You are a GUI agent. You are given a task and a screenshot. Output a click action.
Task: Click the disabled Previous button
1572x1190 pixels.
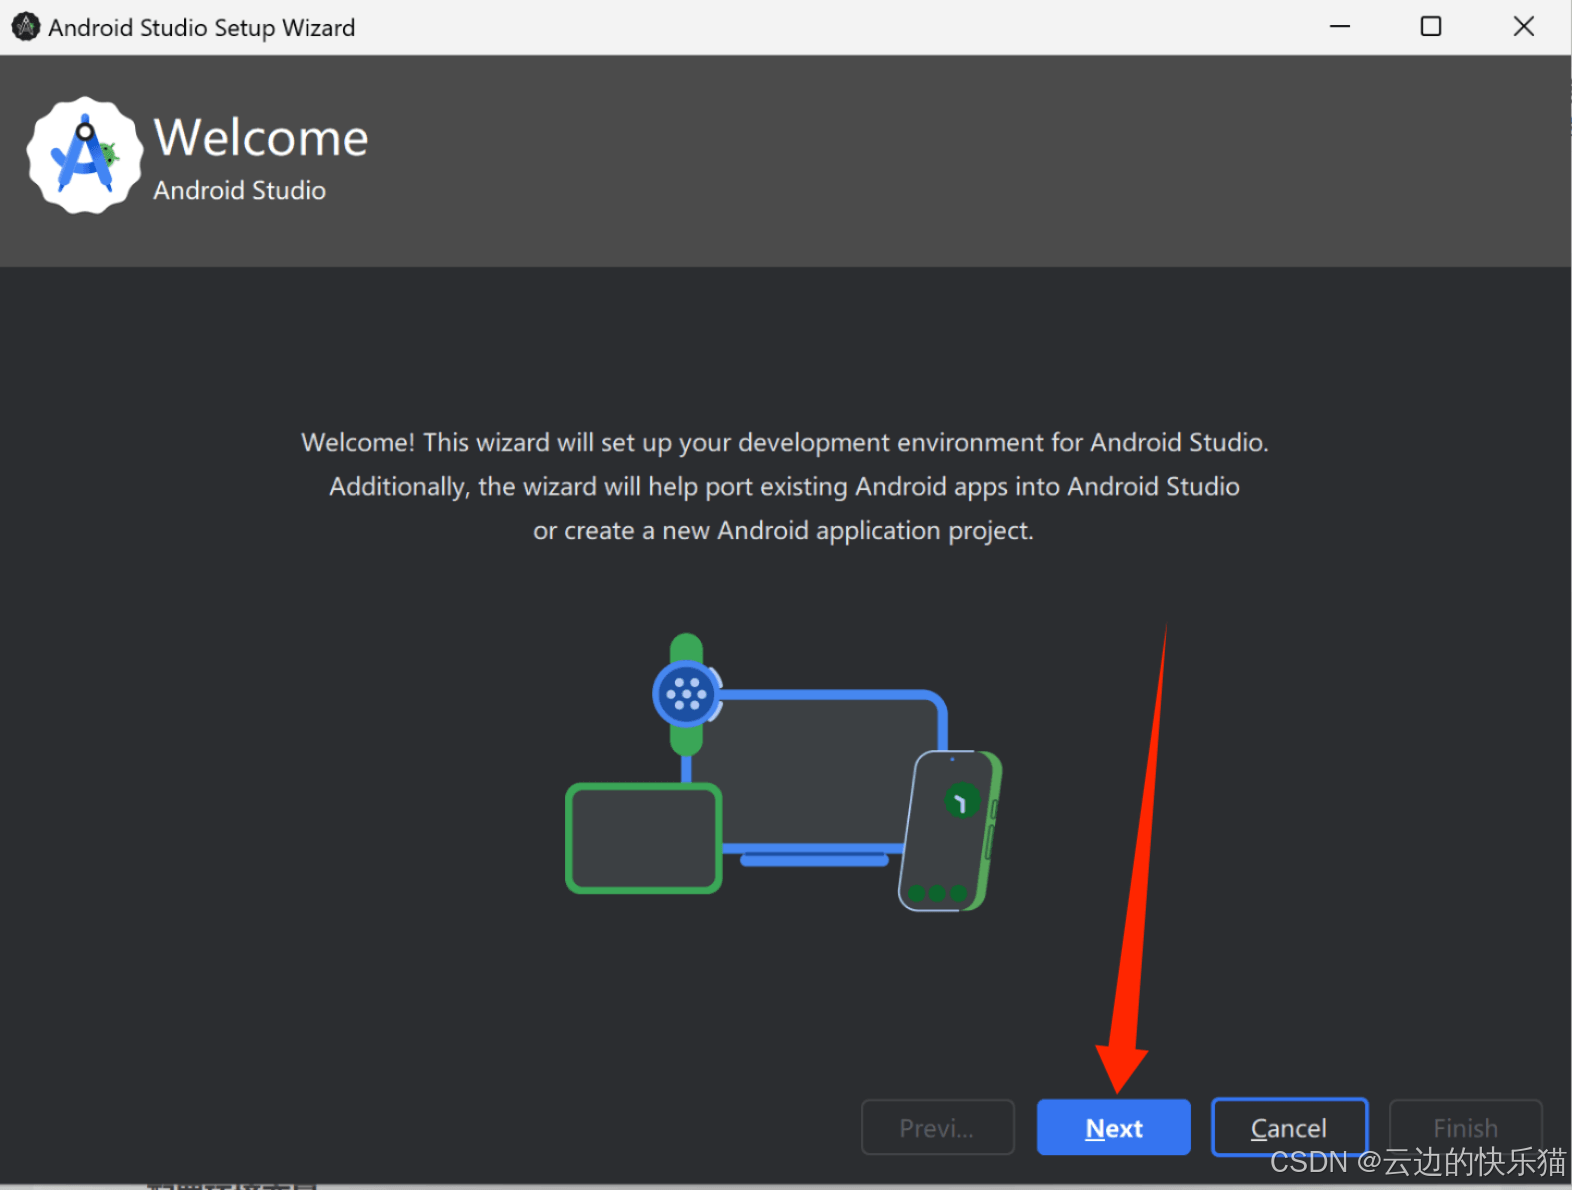pos(937,1127)
